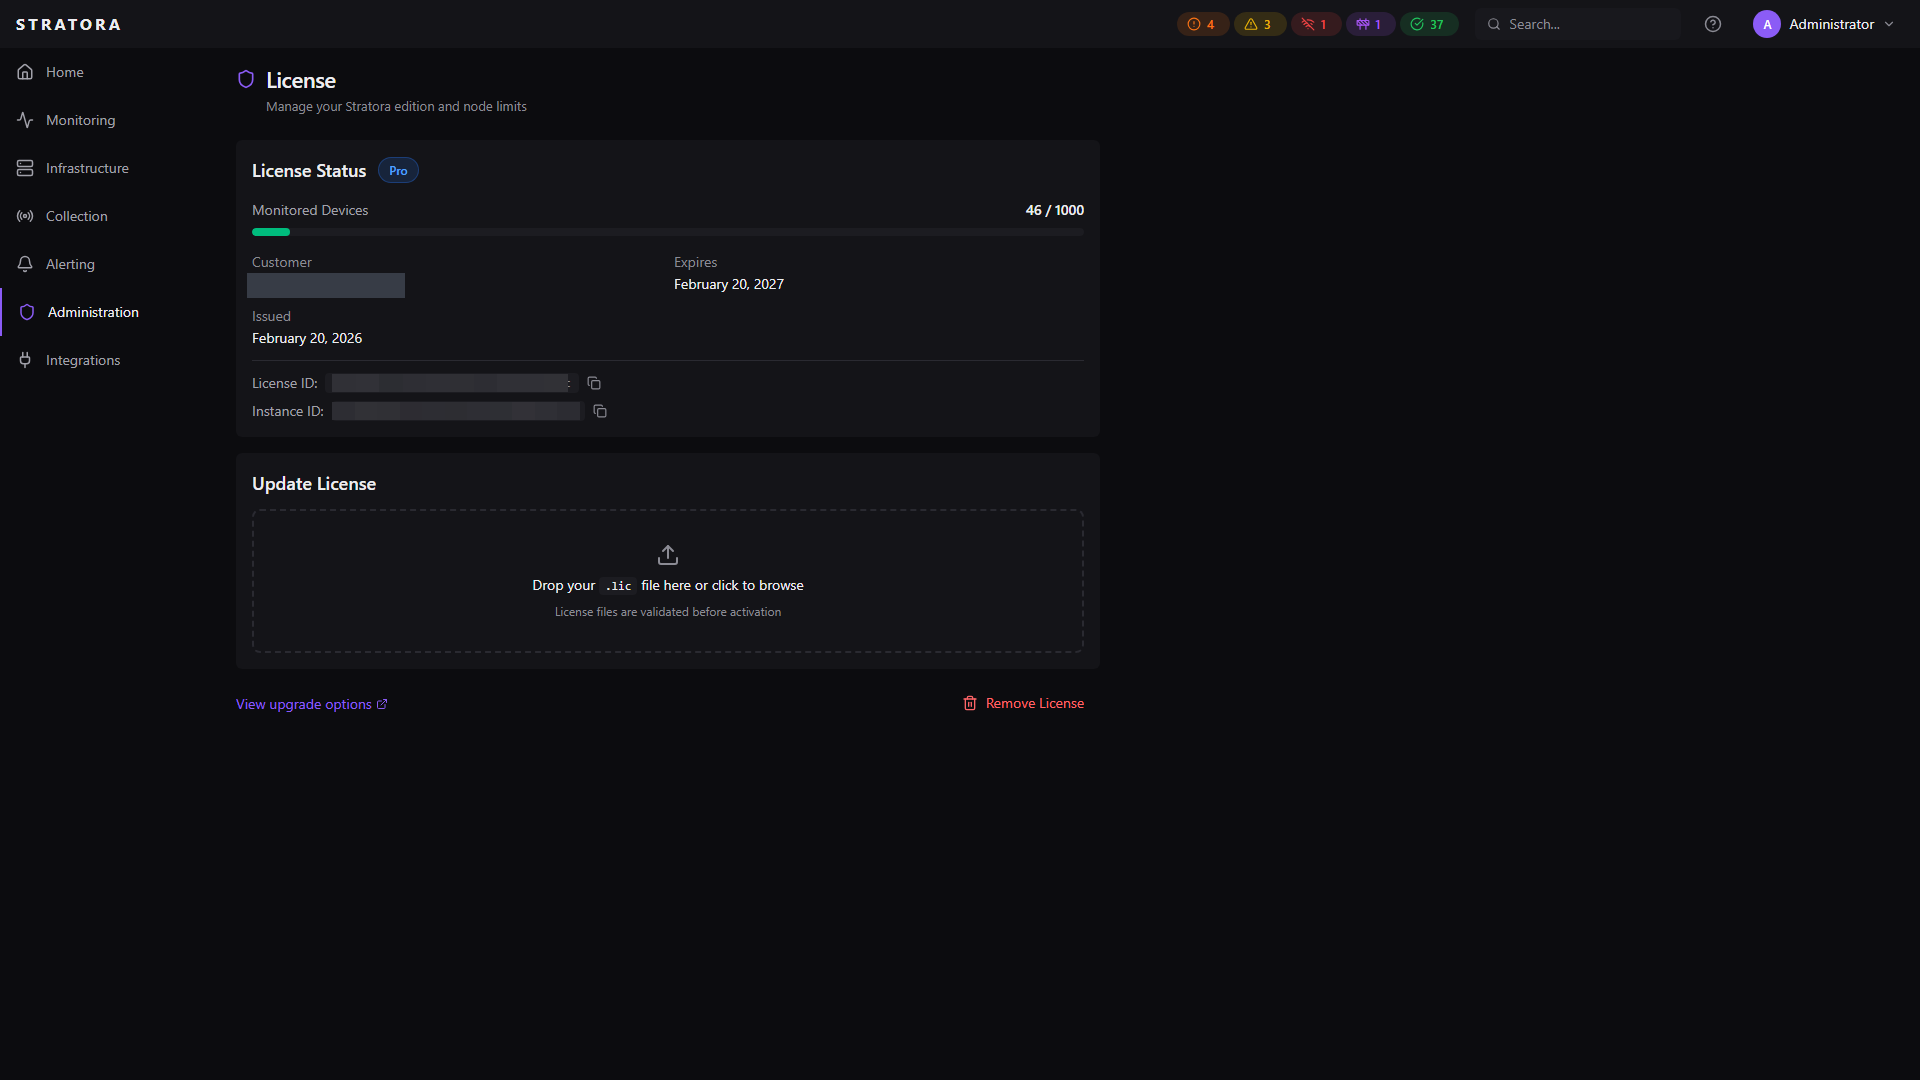Click the '46 / 1000' device count

pyautogui.click(x=1054, y=210)
